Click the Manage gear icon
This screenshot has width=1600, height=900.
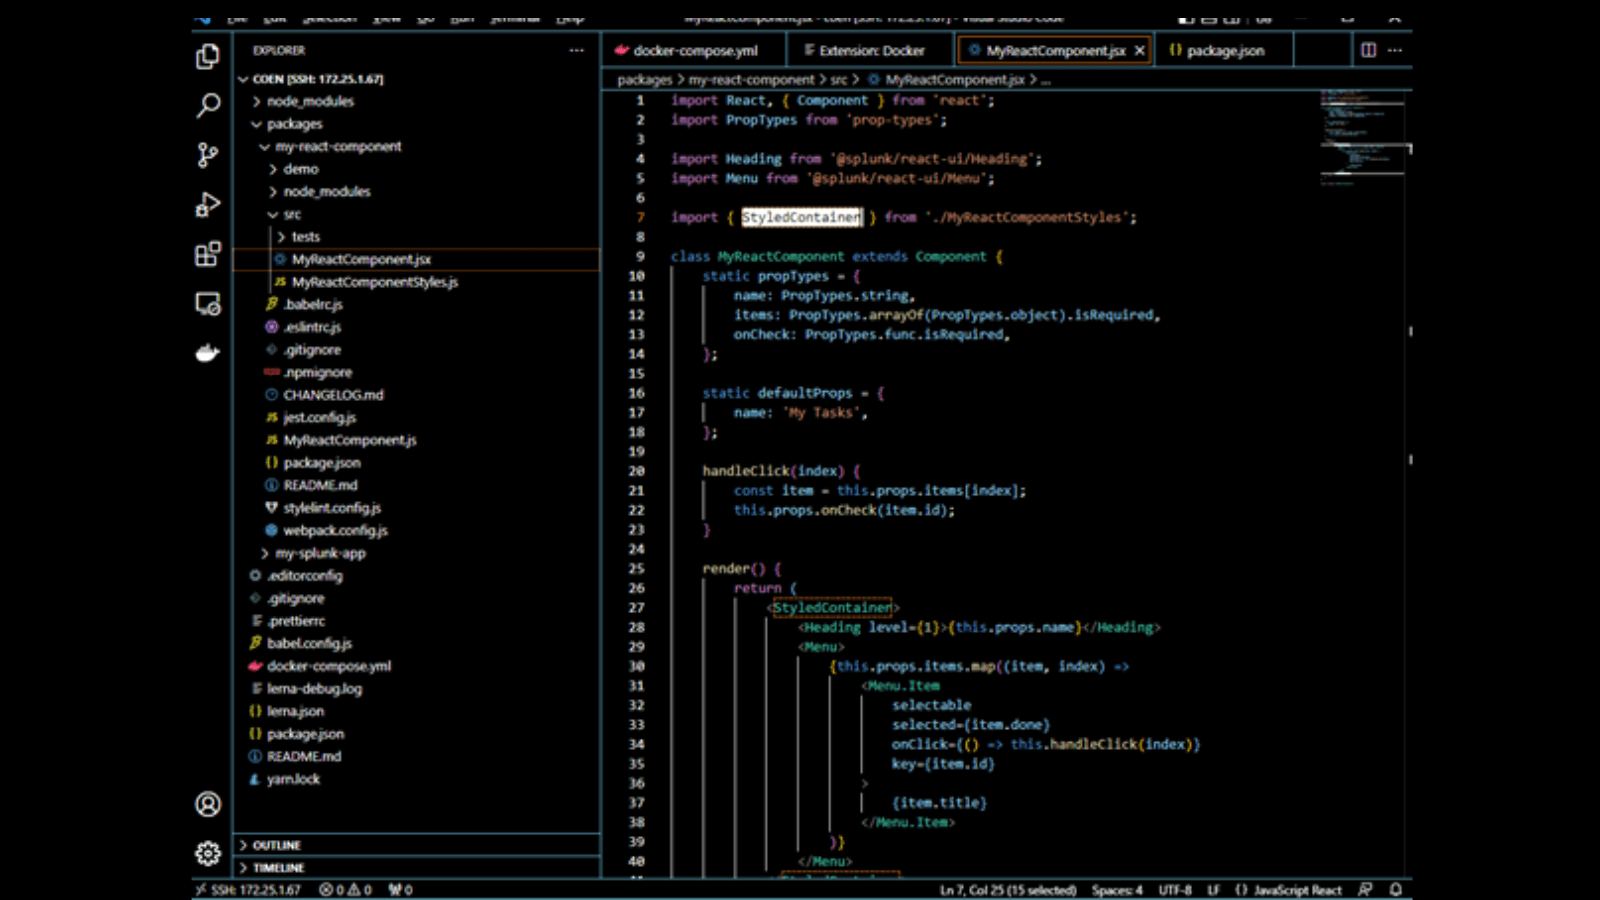pos(207,853)
